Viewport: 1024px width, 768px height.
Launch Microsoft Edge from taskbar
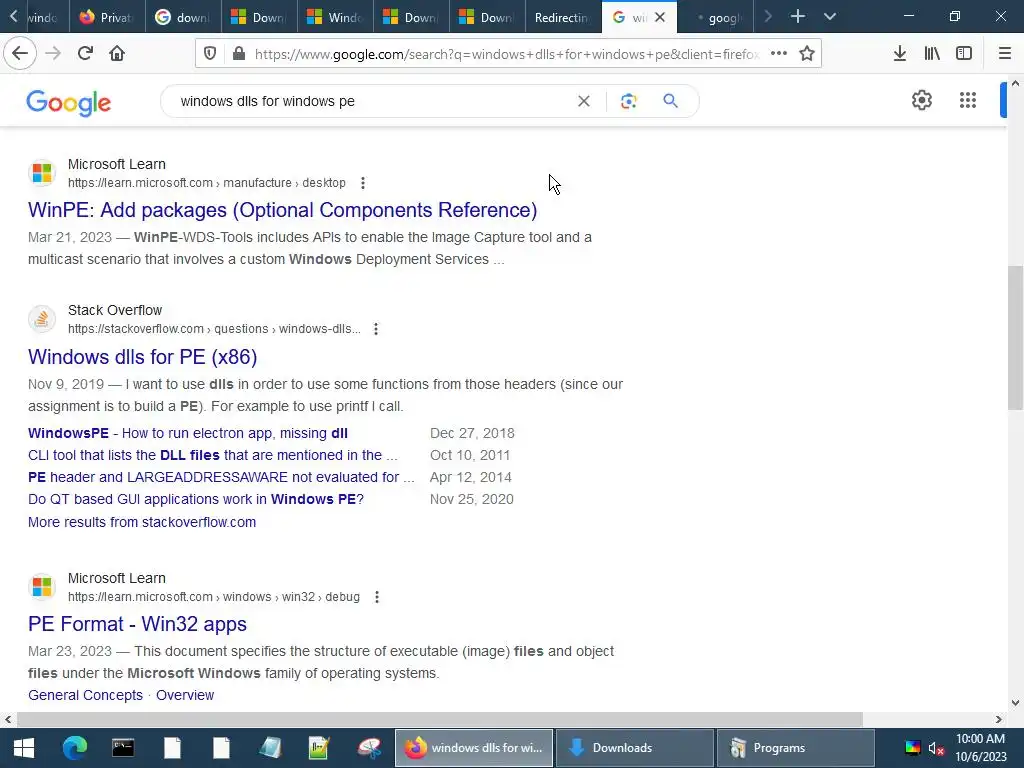(x=74, y=748)
